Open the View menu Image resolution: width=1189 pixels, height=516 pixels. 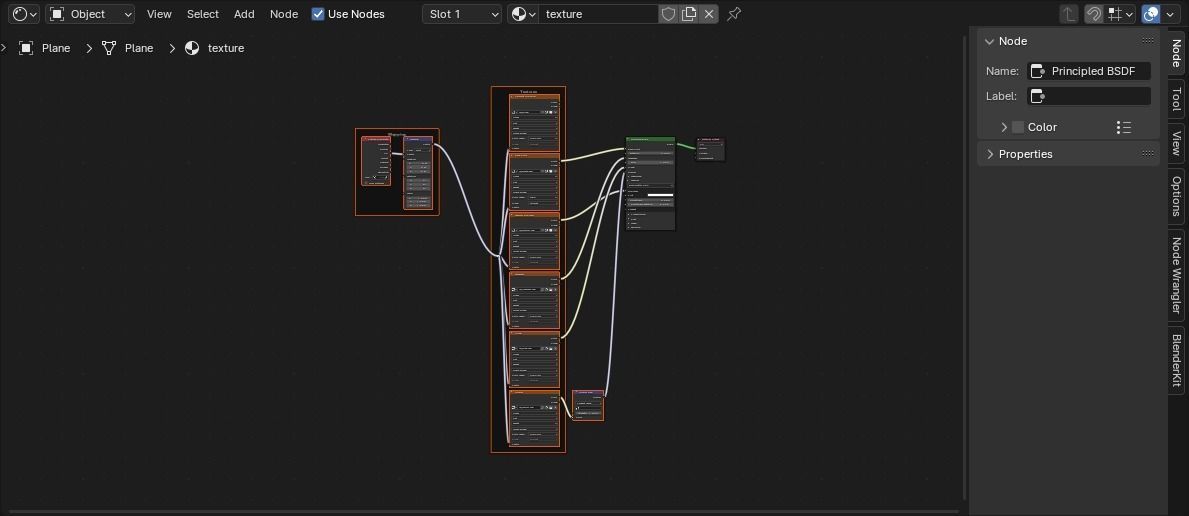[x=159, y=14]
